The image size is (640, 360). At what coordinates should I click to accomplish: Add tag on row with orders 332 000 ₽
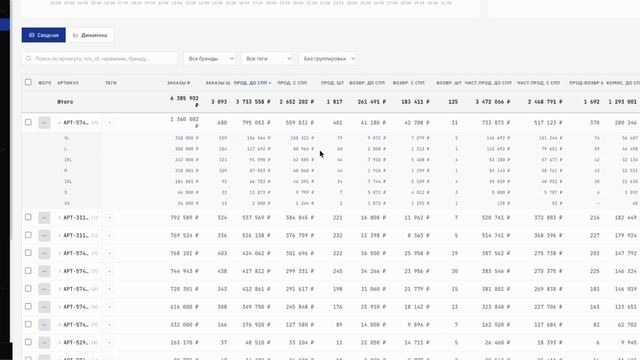pos(109,325)
